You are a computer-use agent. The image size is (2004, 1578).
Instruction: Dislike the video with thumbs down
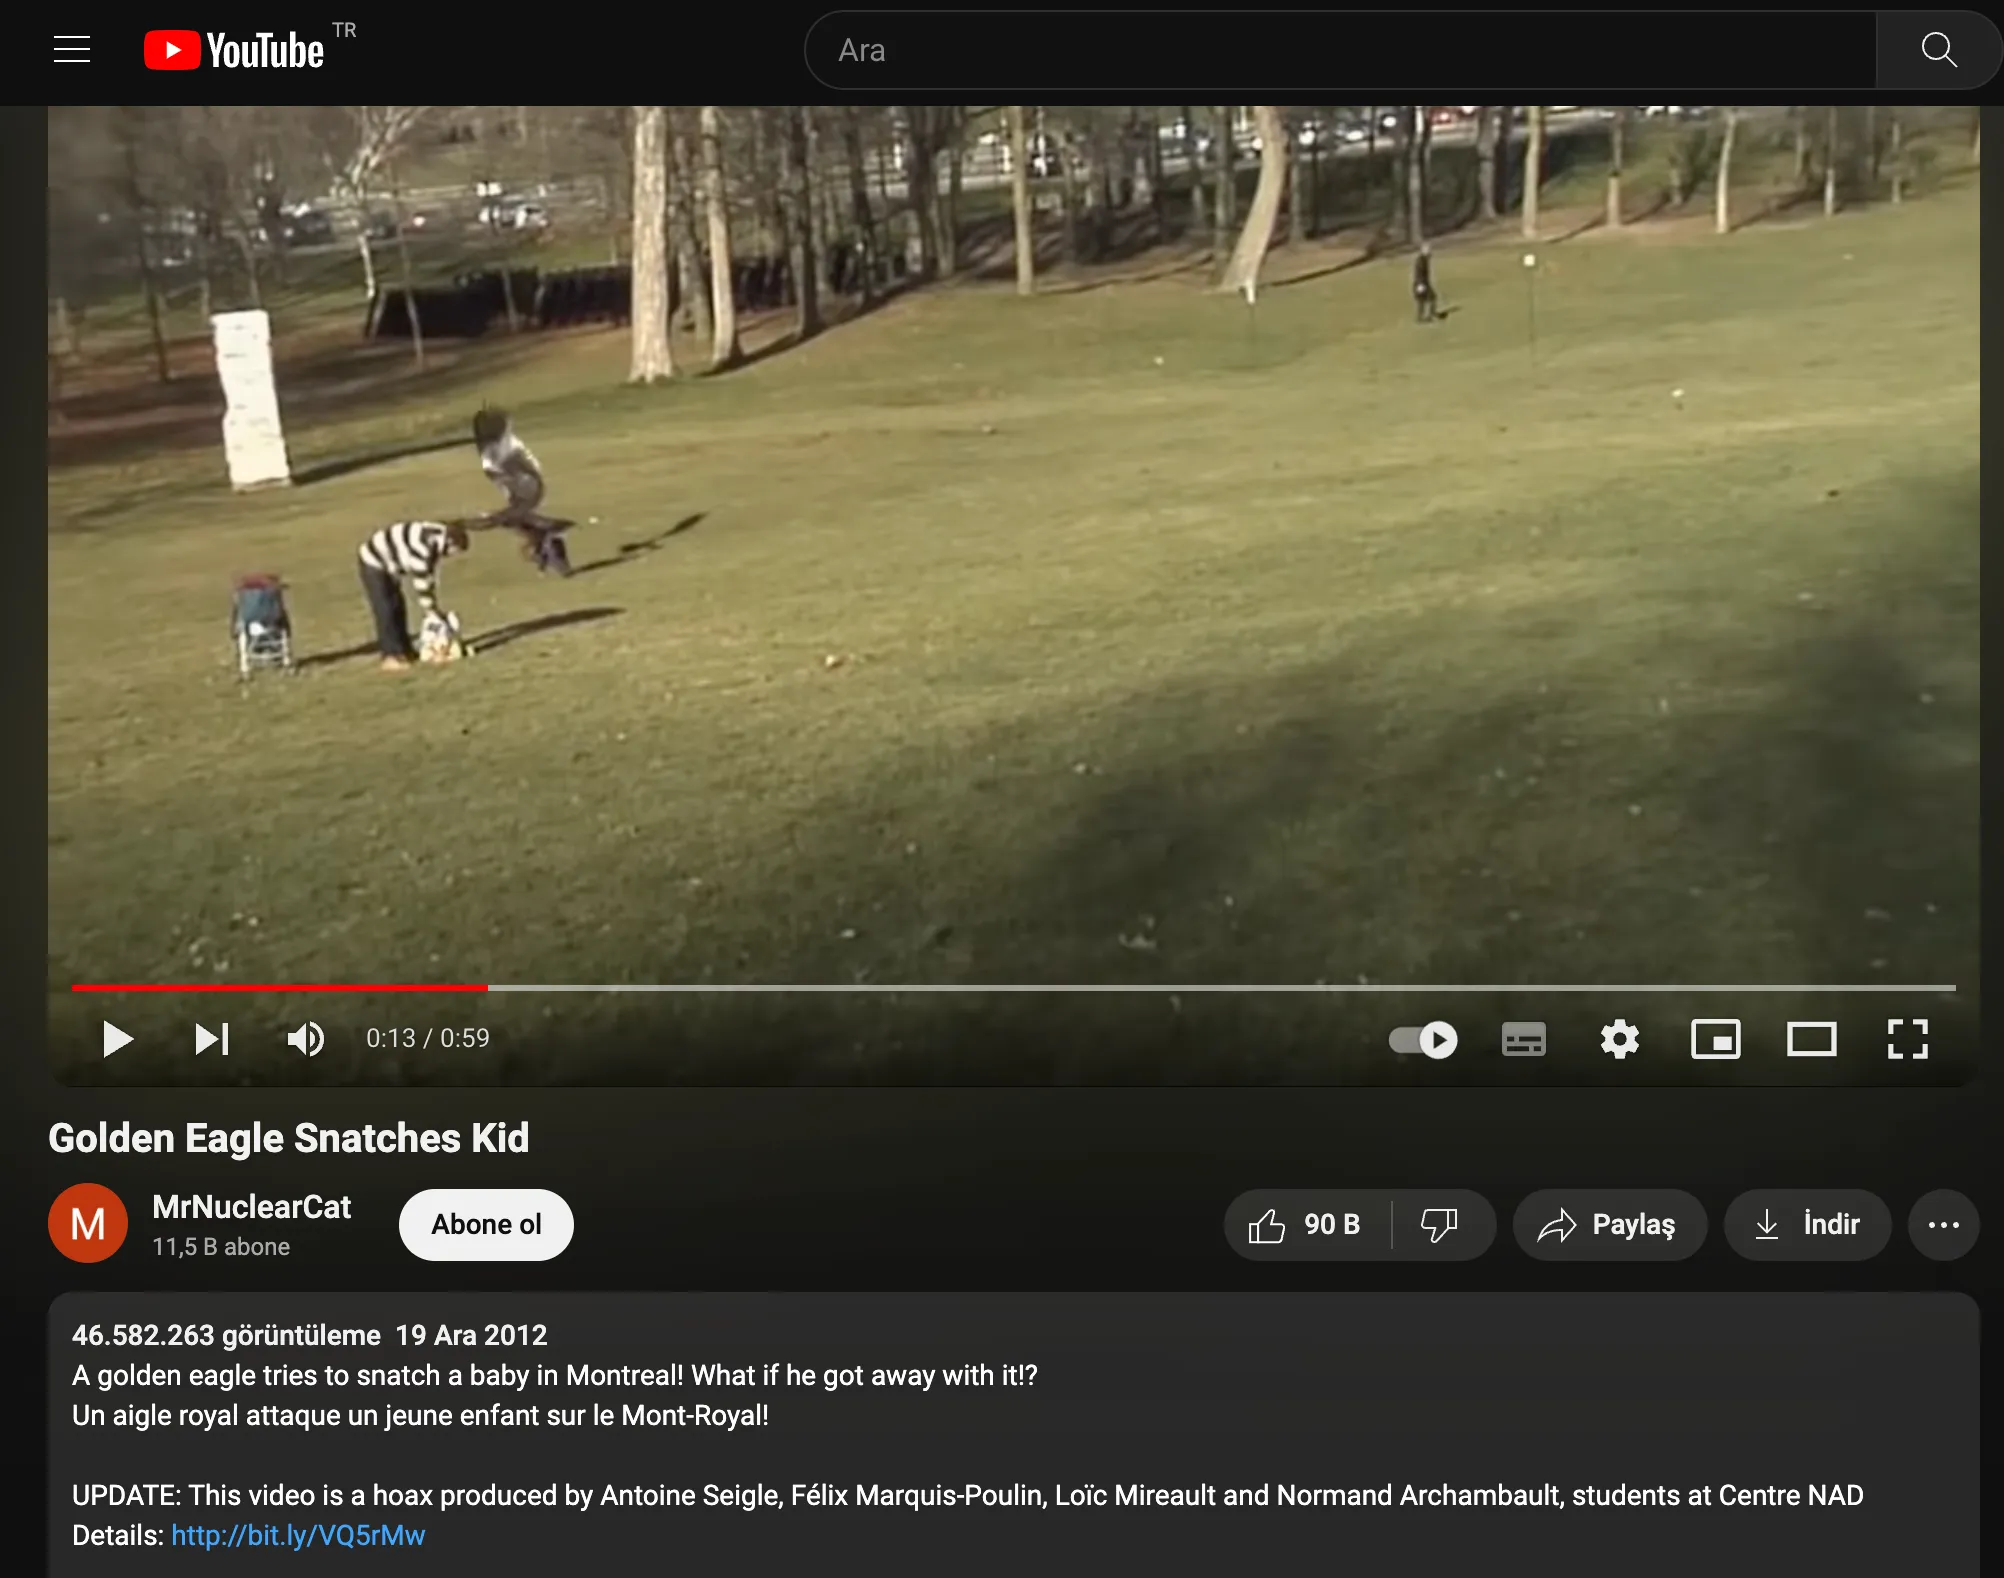click(1440, 1225)
